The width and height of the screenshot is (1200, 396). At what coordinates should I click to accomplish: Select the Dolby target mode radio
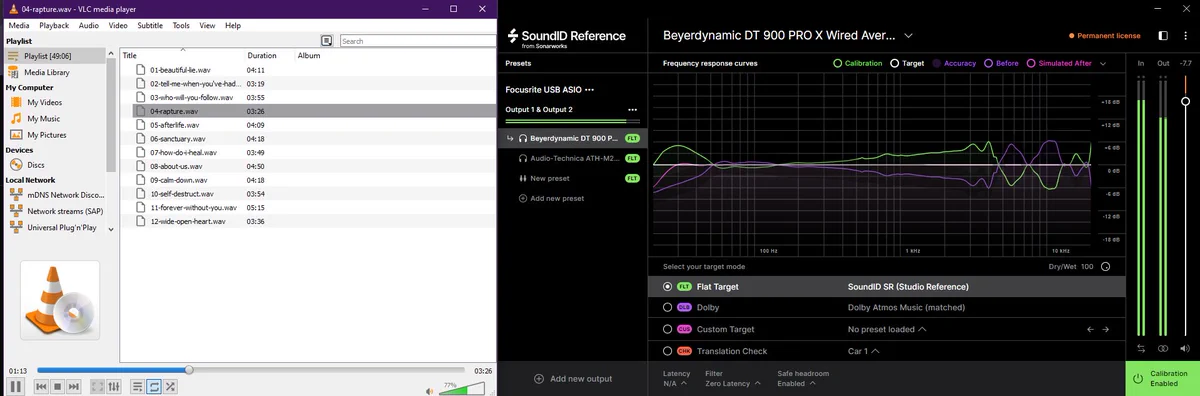coord(668,308)
